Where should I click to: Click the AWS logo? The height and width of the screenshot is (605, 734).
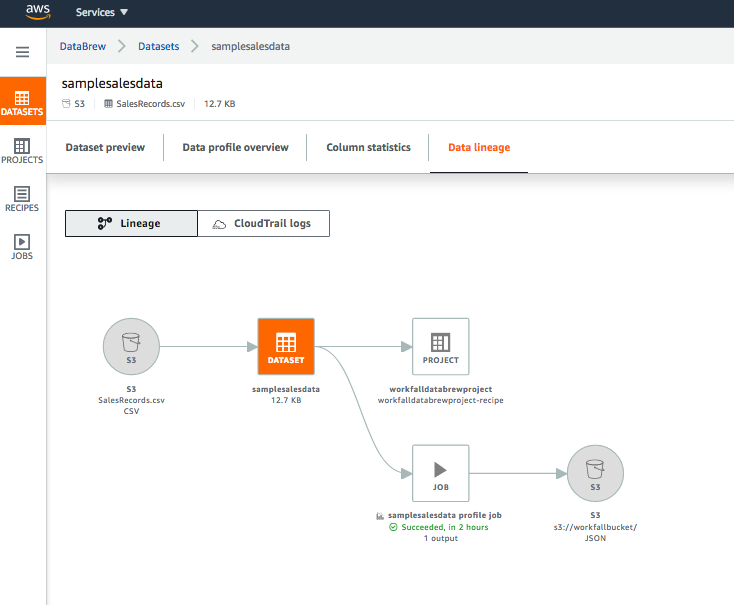point(38,12)
